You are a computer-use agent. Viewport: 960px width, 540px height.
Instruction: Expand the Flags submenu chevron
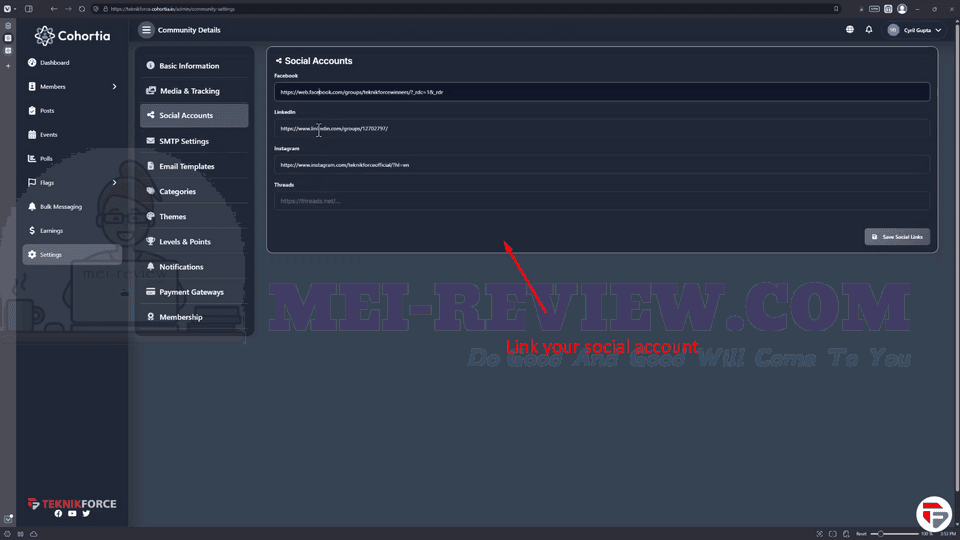(x=114, y=182)
